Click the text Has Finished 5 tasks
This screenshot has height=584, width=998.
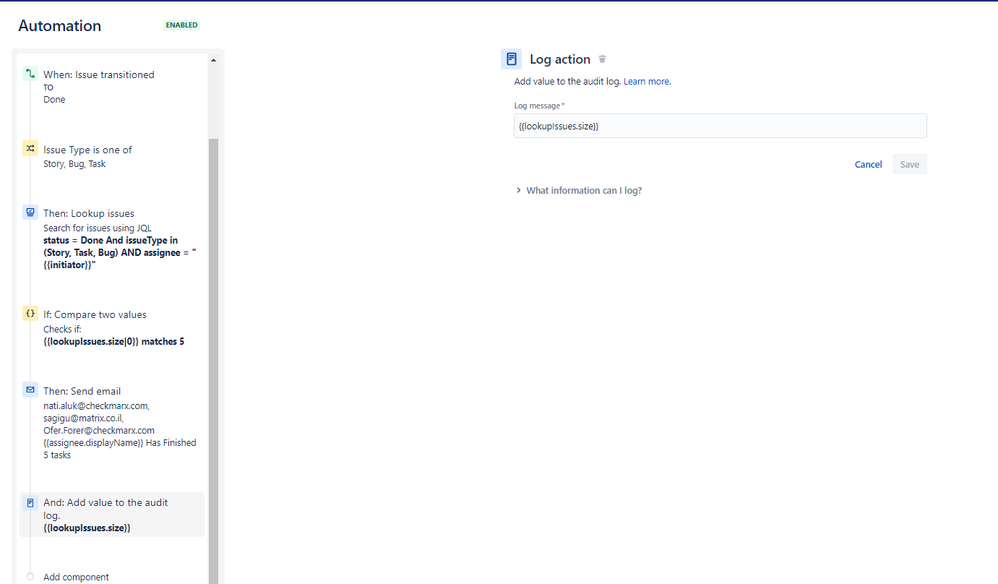(x=120, y=449)
